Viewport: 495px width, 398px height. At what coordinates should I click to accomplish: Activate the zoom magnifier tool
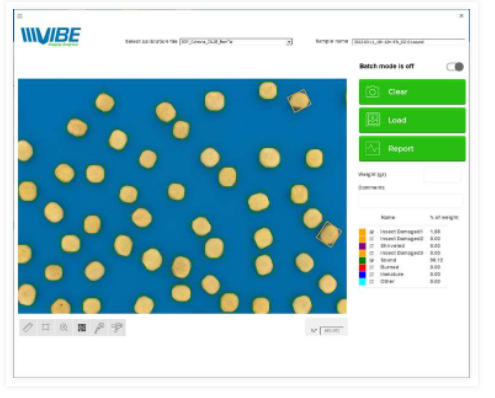coord(64,327)
